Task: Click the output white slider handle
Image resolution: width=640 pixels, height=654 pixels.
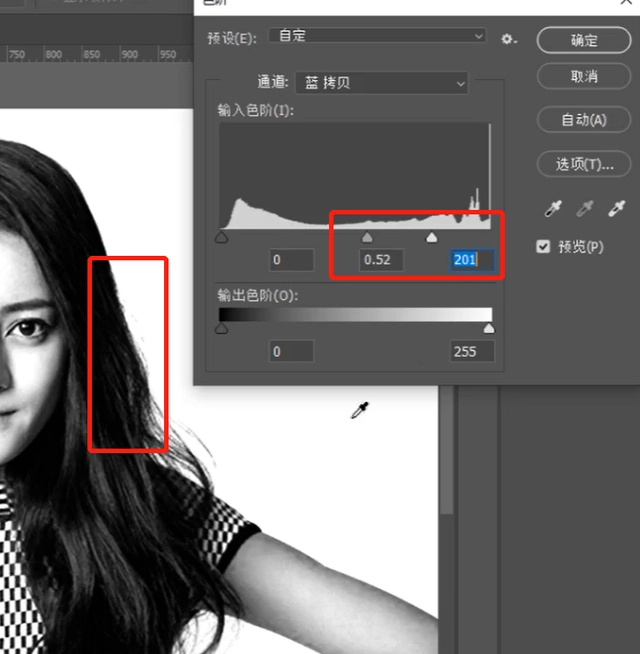Action: click(489, 329)
